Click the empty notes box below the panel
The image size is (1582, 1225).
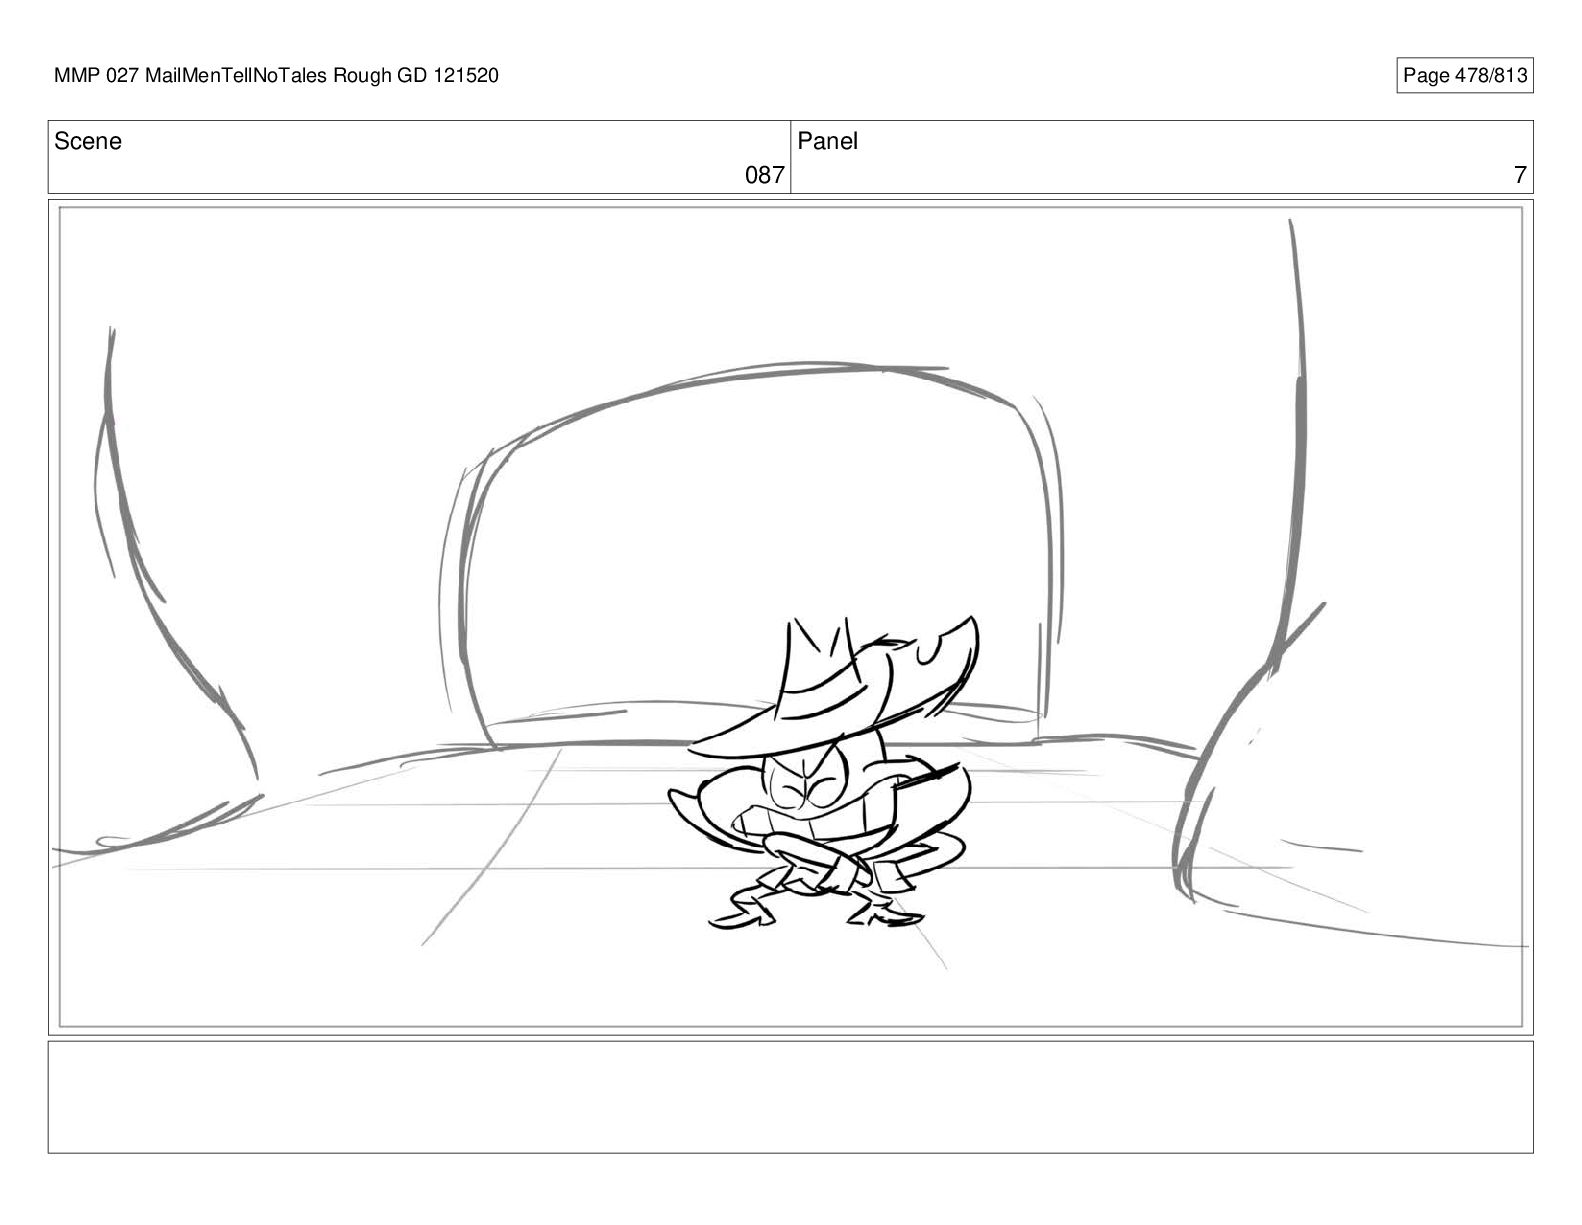pyautogui.click(x=790, y=1097)
